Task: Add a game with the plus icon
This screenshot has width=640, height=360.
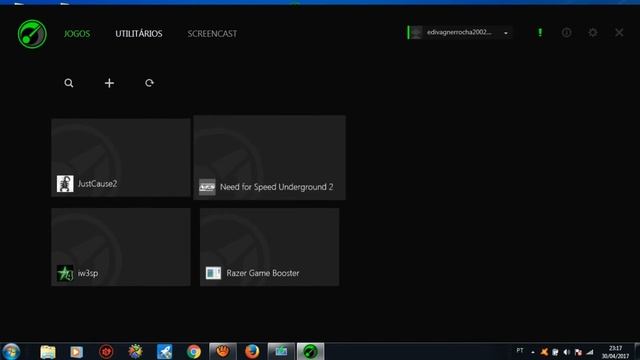Action: [109, 83]
